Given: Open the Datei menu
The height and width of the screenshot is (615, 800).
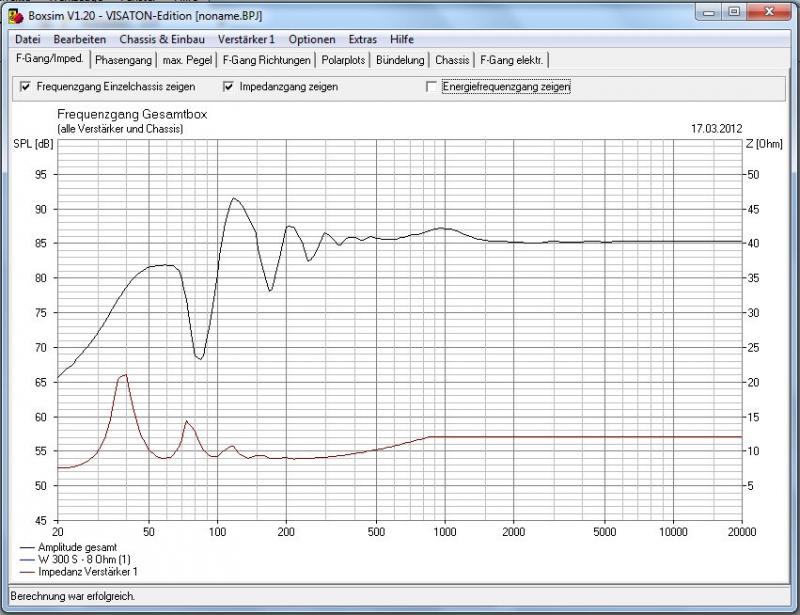Looking at the screenshot, I should pos(27,40).
